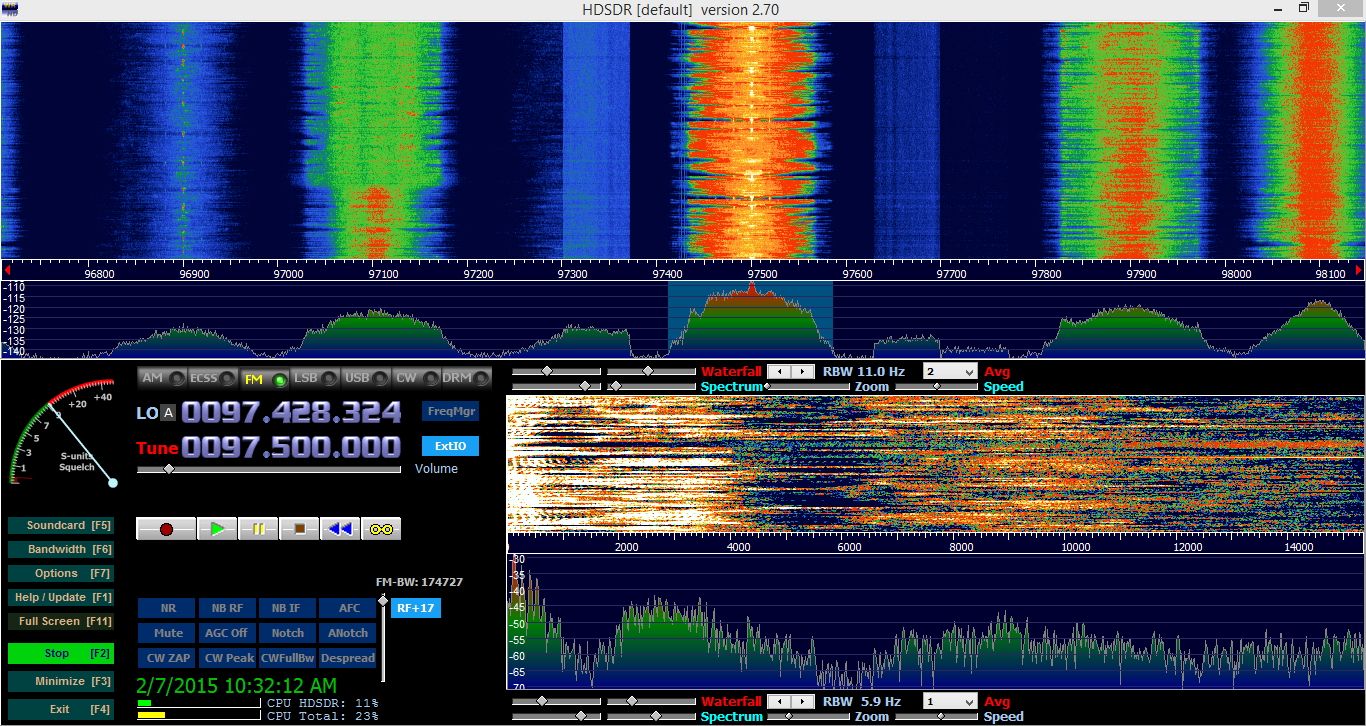Image resolution: width=1366 pixels, height=726 pixels.
Task: Click the LO frequency display 0097.428.324
Action: click(291, 412)
